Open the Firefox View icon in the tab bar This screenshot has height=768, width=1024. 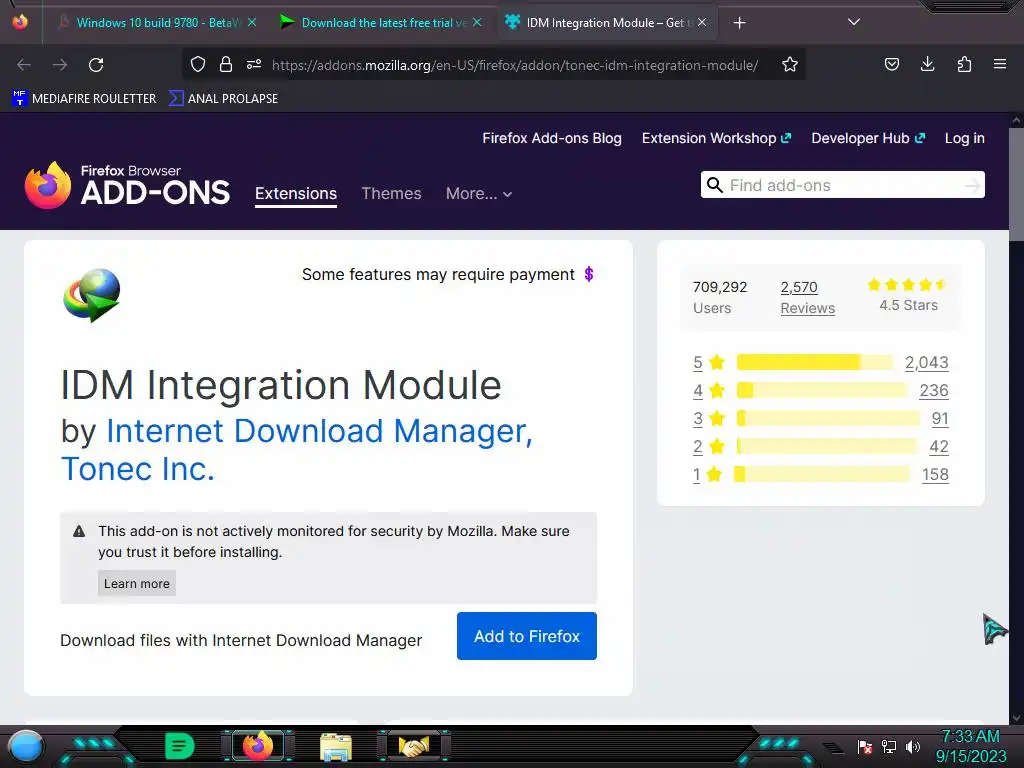(x=20, y=22)
